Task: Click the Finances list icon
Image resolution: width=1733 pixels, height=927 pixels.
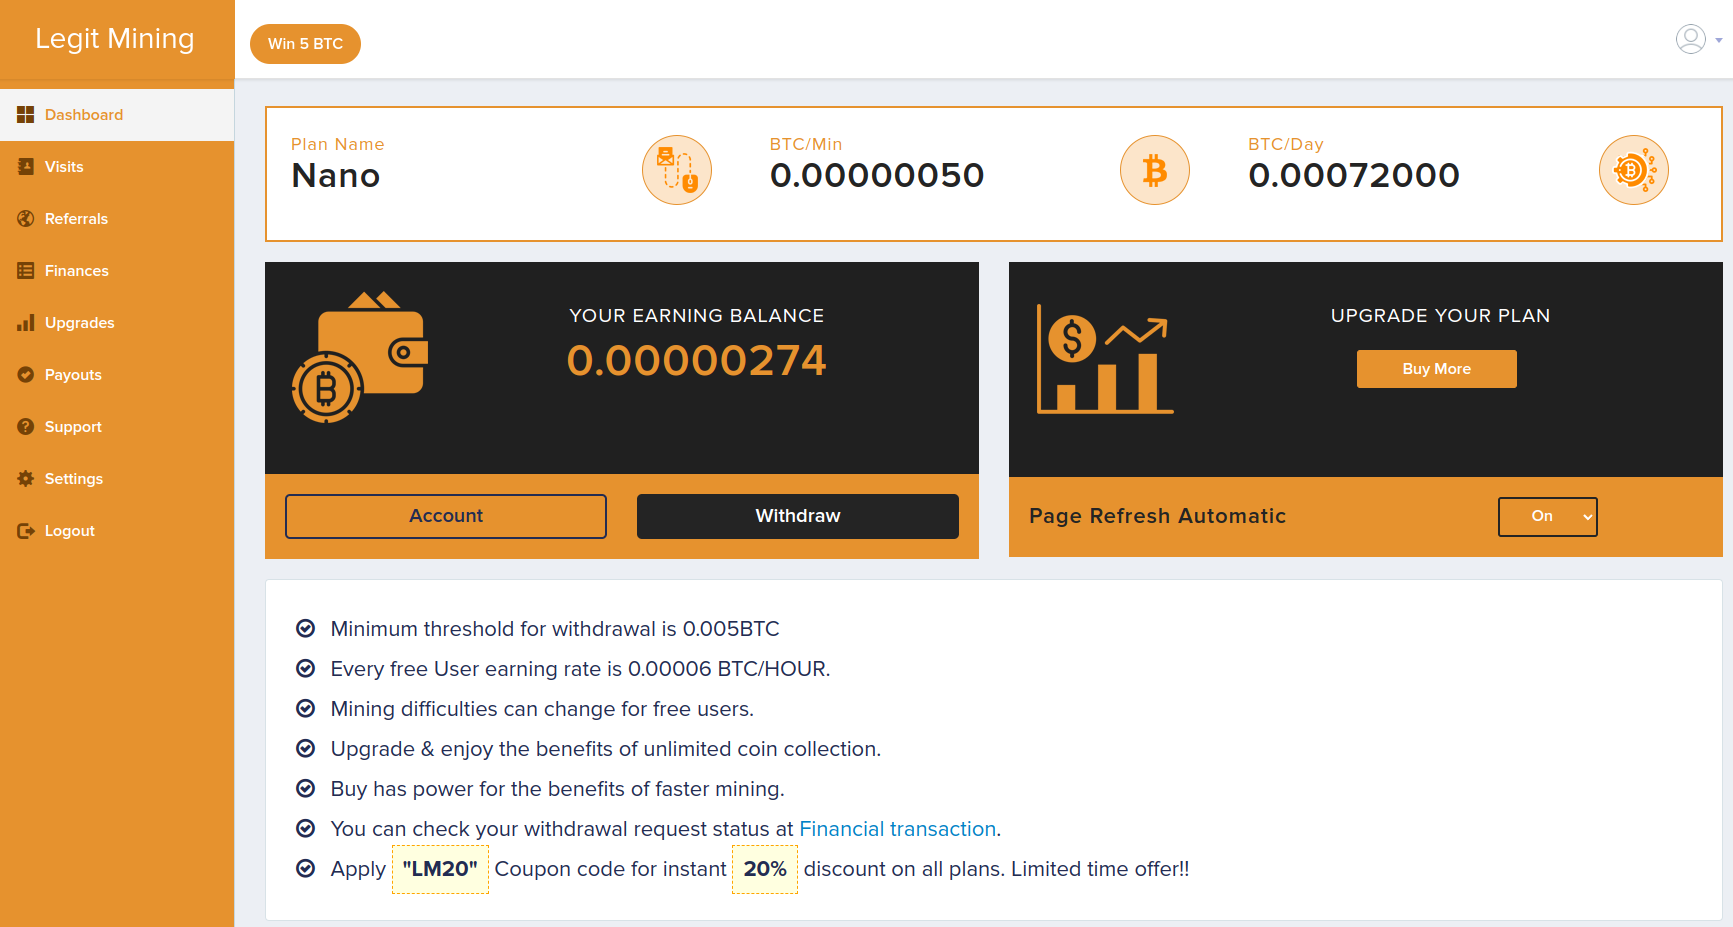Action: coord(26,271)
